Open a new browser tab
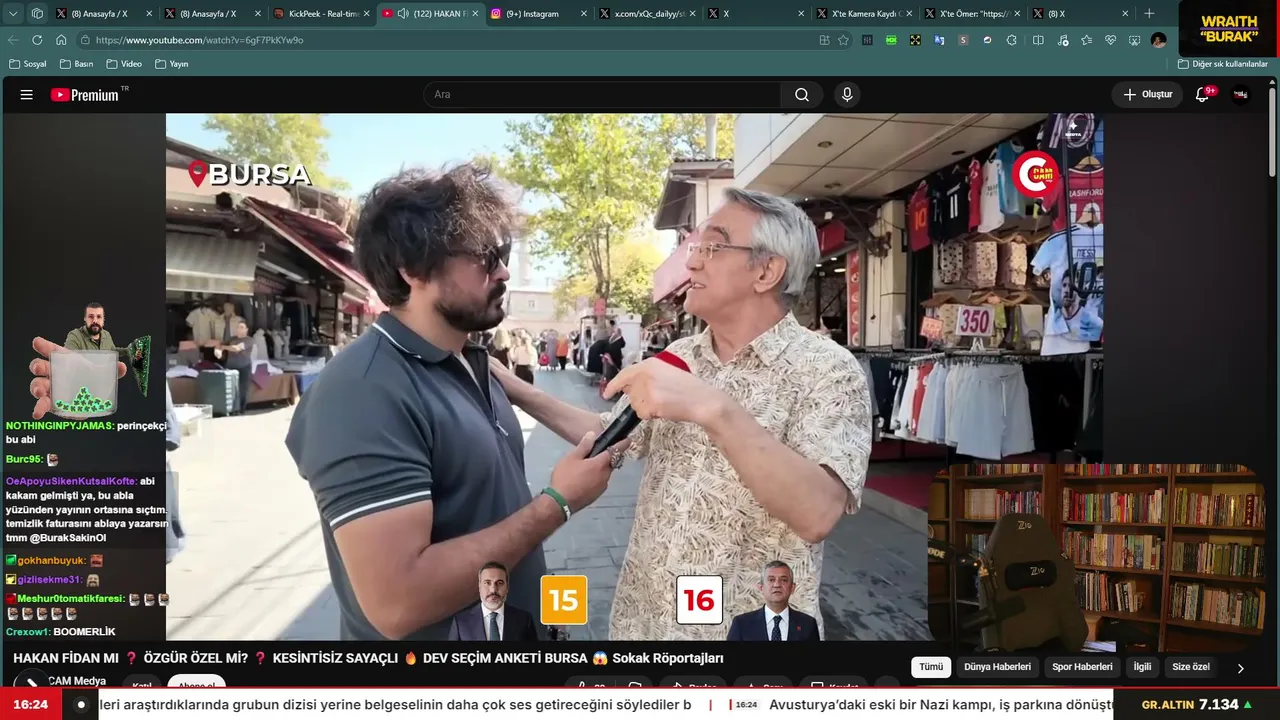The image size is (1280, 720). [x=1149, y=14]
